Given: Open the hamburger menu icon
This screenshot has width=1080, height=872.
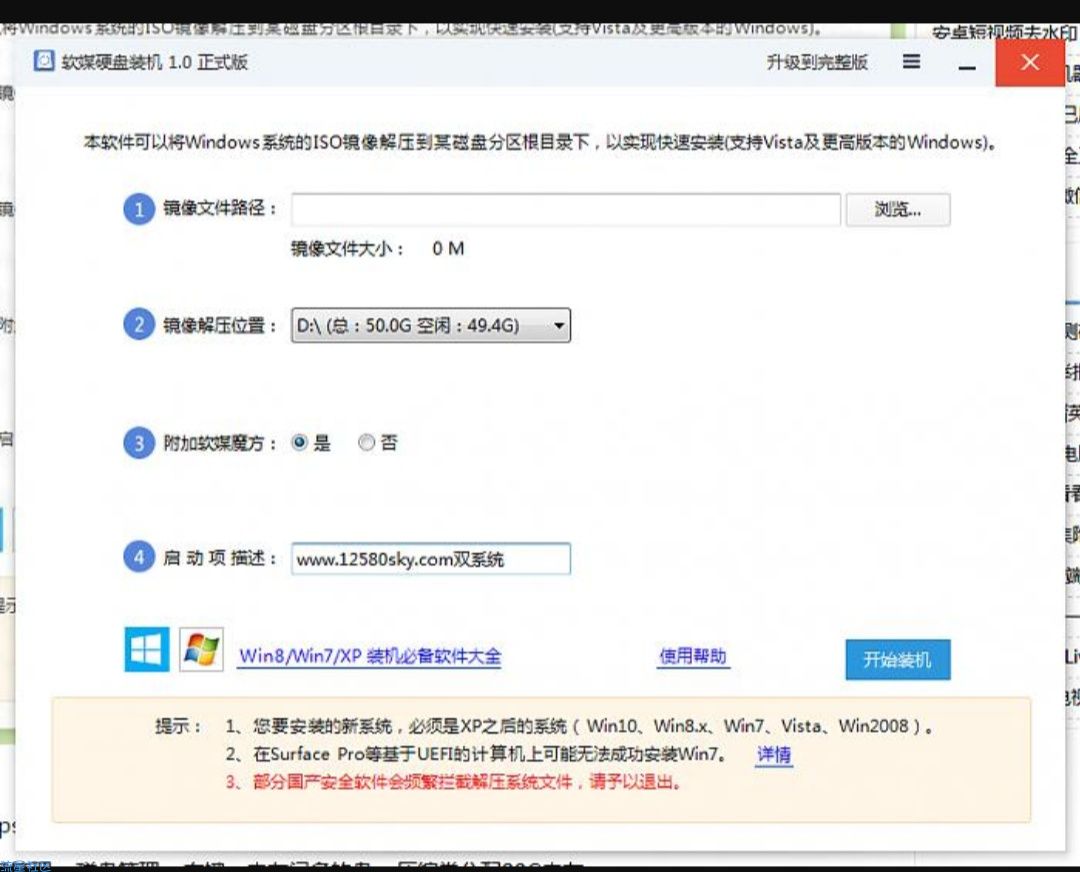Looking at the screenshot, I should tap(911, 62).
